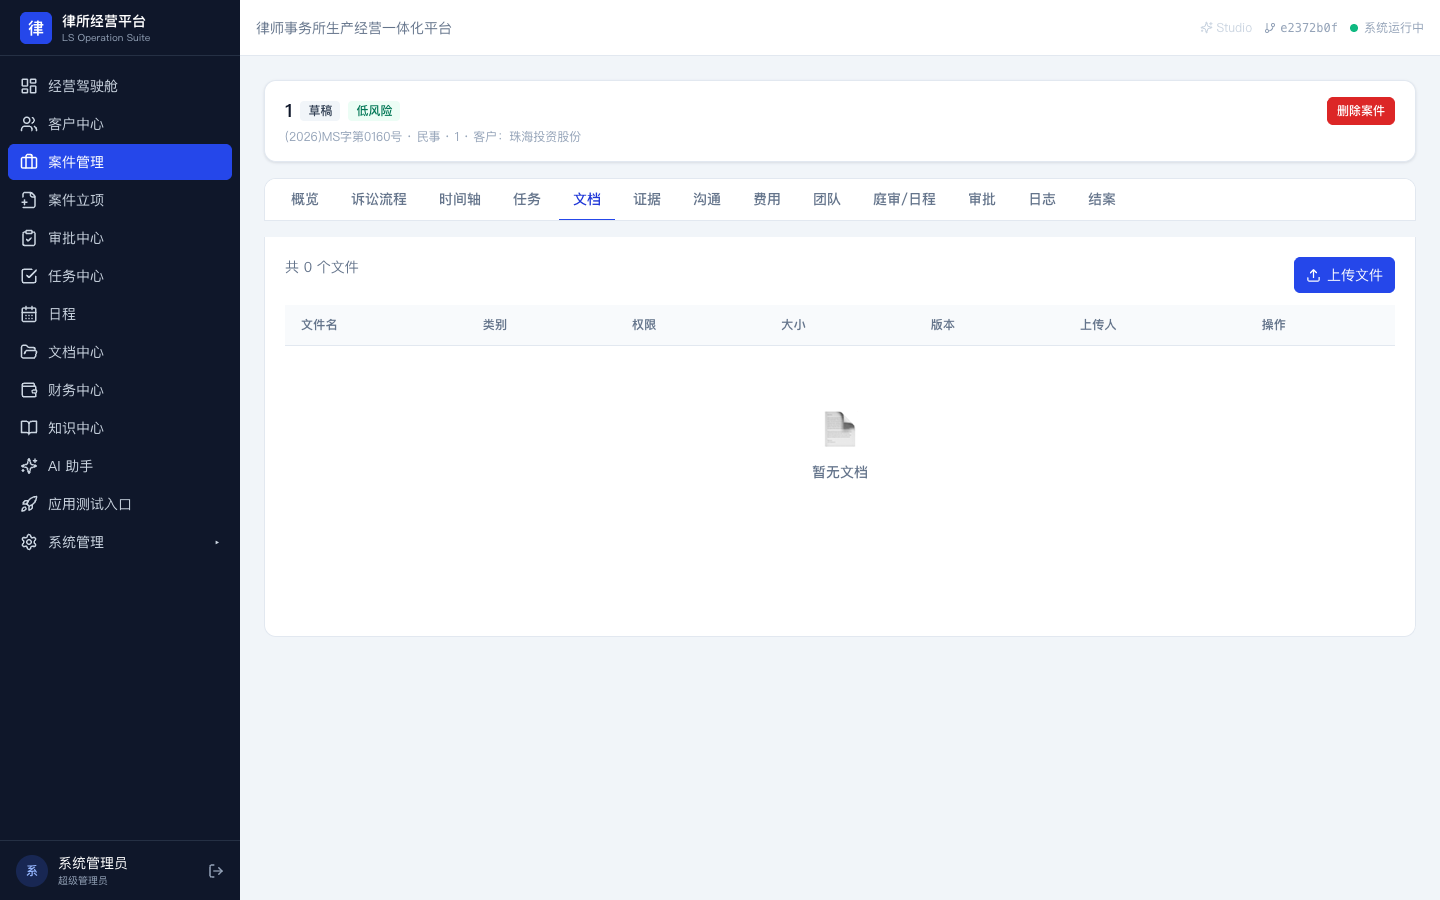Click the 系 user avatar
Image resolution: width=1440 pixels, height=900 pixels.
pyautogui.click(x=32, y=871)
